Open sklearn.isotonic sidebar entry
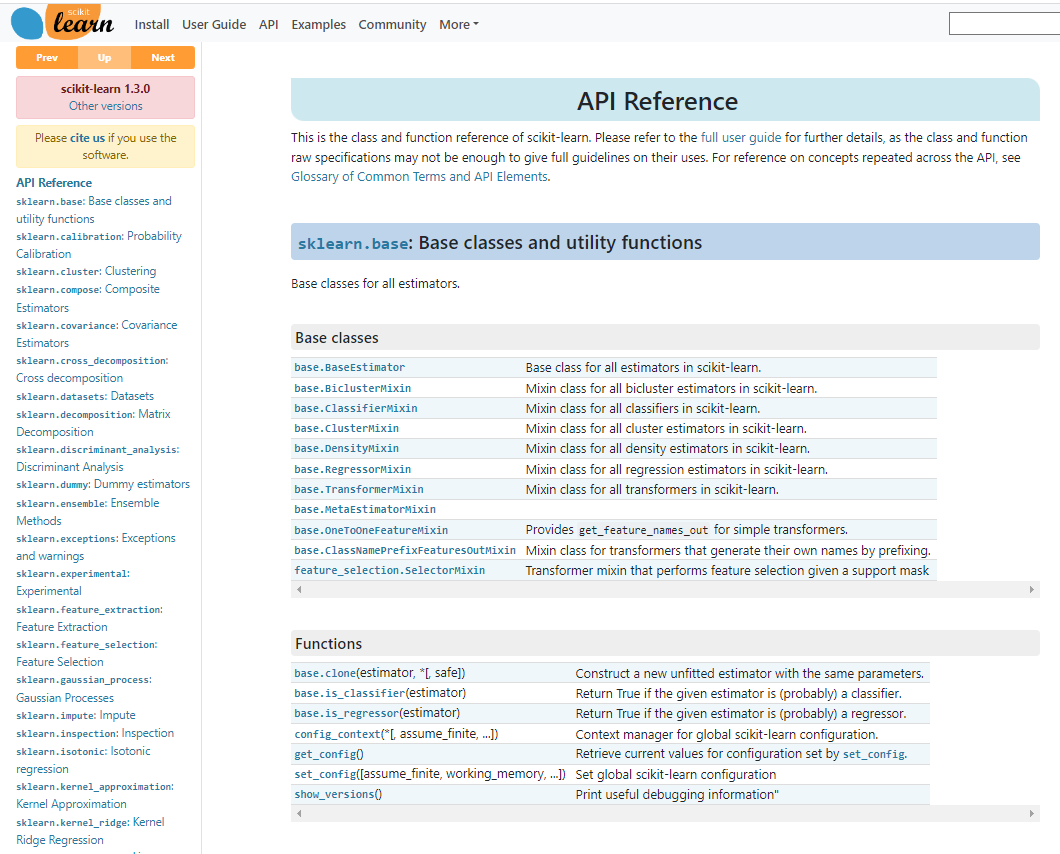This screenshot has height=854, width=1060. [83, 760]
